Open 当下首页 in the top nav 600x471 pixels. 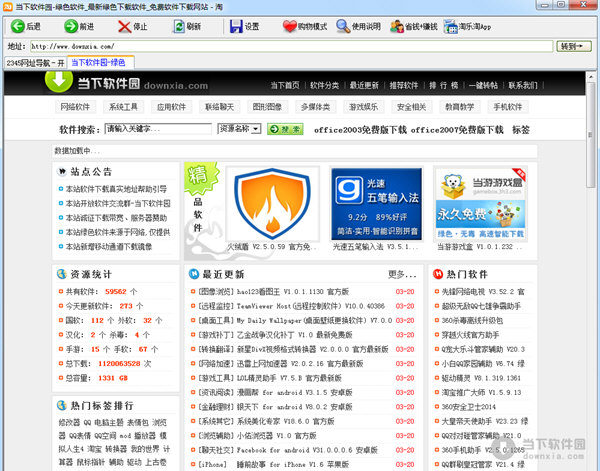click(285, 85)
